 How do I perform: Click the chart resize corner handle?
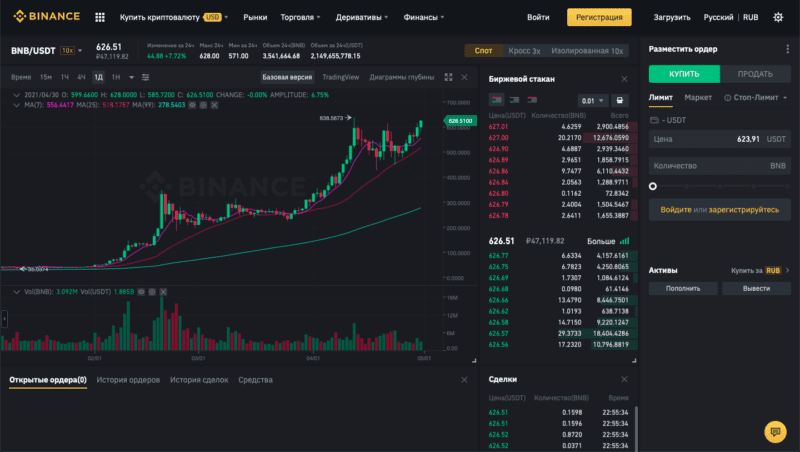[x=474, y=360]
